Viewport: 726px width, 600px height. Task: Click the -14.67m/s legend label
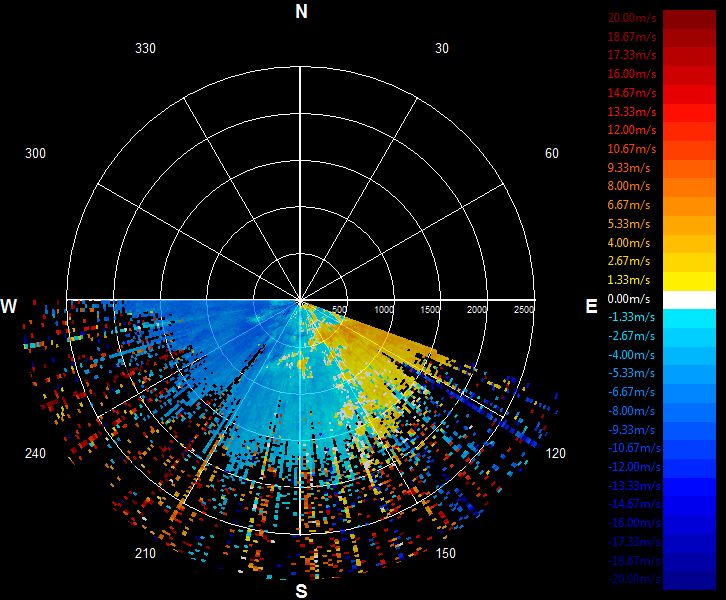(634, 504)
